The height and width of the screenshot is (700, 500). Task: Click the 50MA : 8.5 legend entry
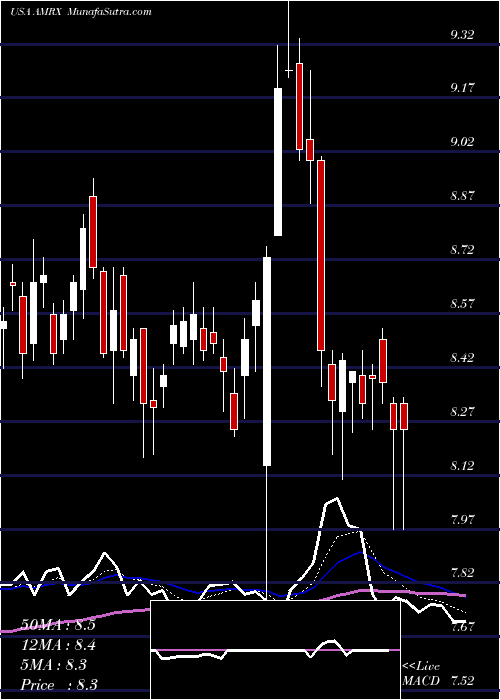[x=58, y=625]
